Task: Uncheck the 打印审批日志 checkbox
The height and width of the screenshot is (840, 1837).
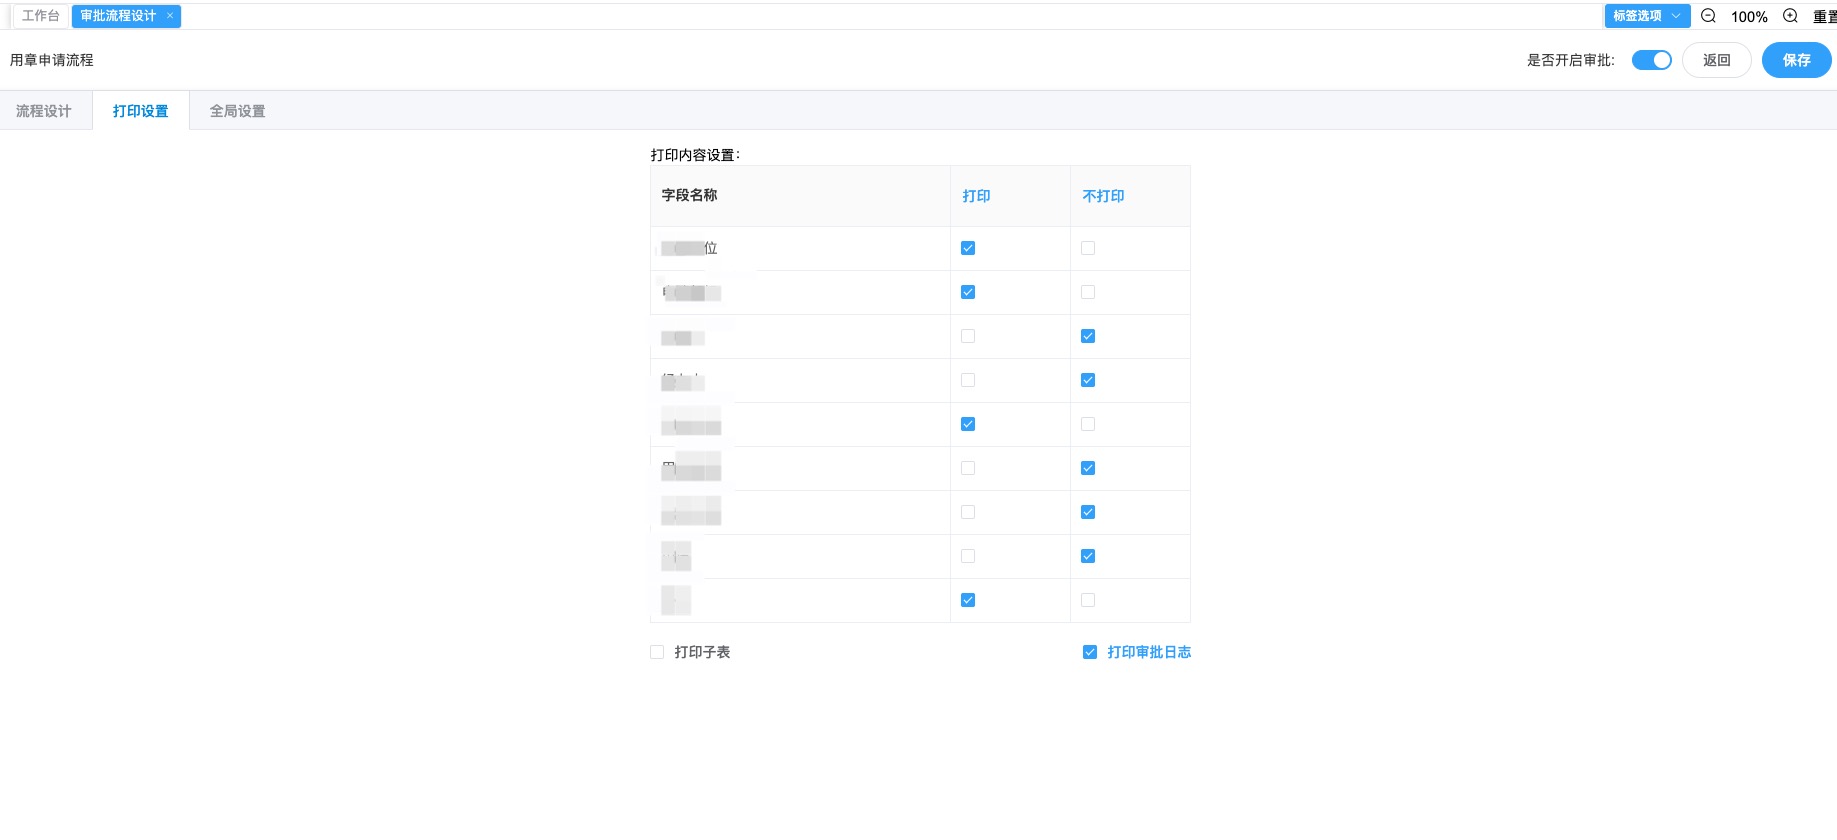Action: tap(1090, 652)
